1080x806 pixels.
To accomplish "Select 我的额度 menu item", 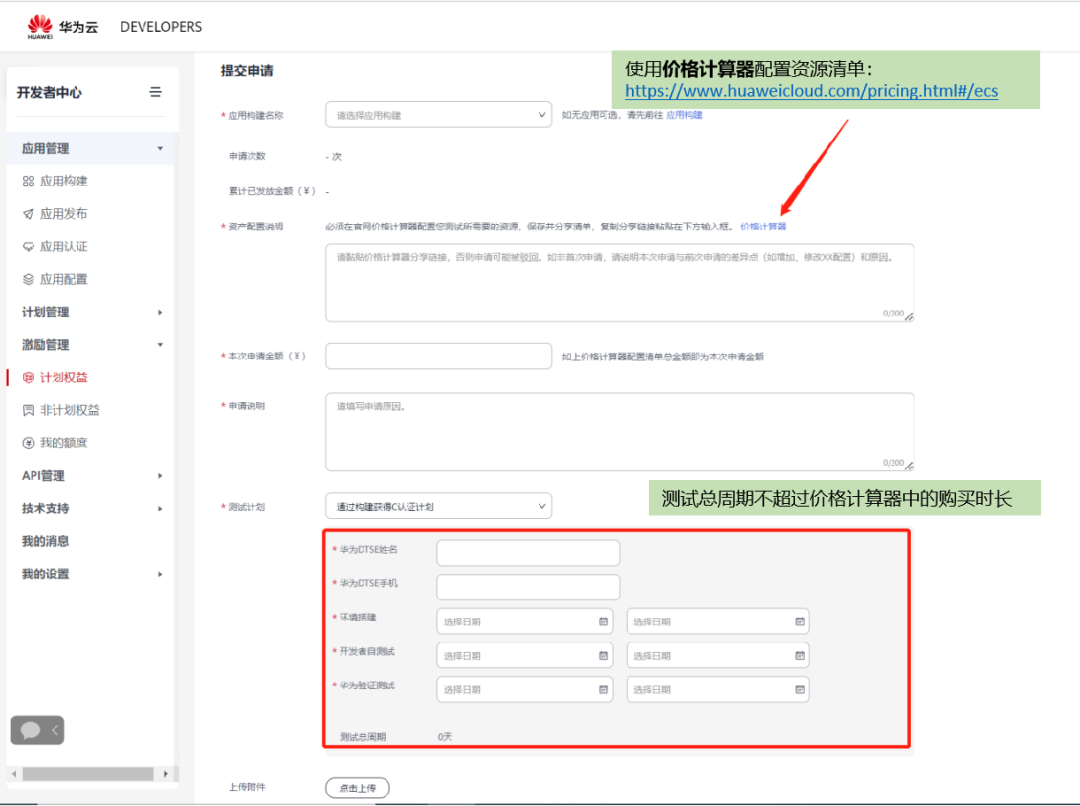I will [x=63, y=443].
